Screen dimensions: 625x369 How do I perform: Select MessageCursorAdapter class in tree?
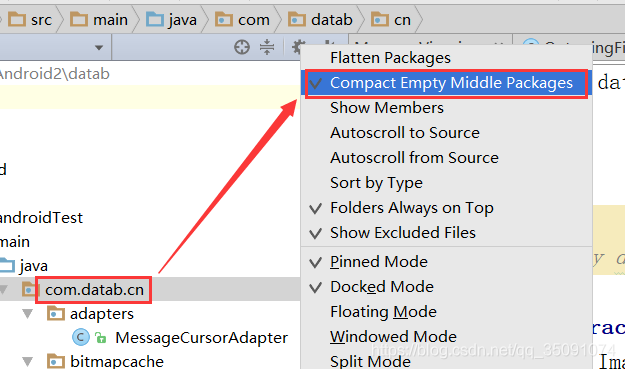pos(201,338)
